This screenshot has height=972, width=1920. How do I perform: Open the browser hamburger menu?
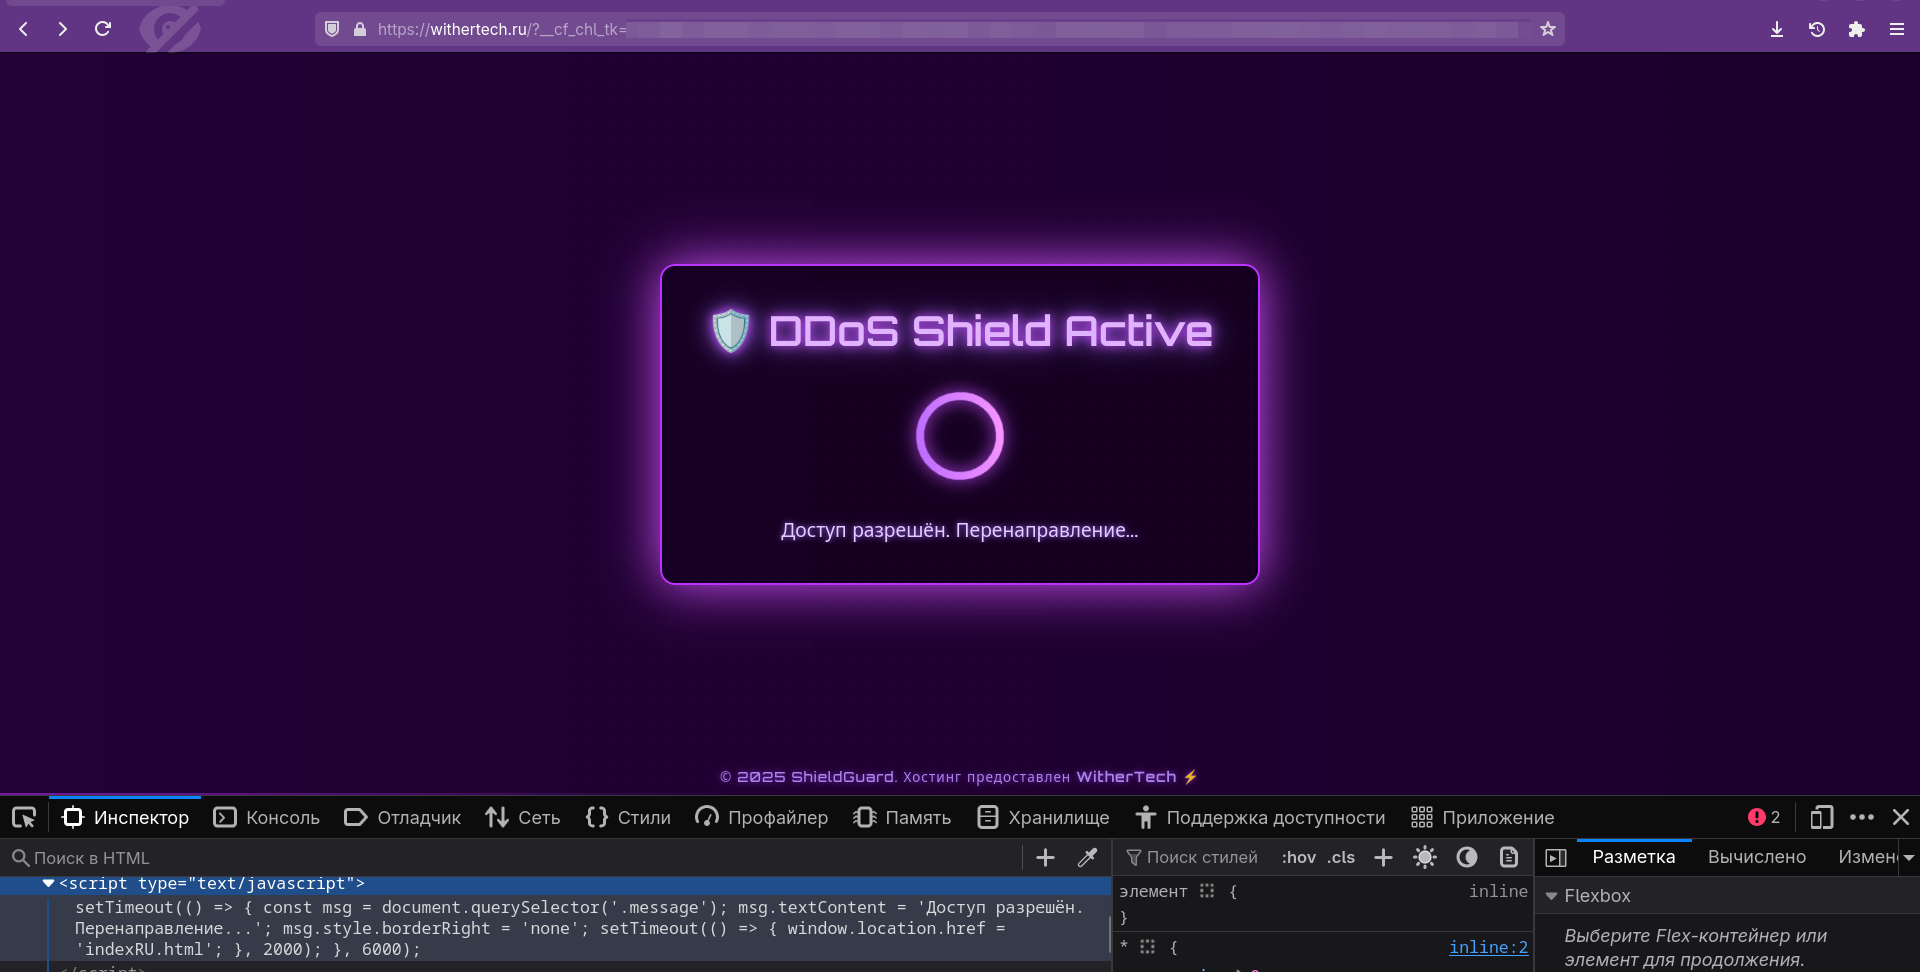(x=1897, y=29)
